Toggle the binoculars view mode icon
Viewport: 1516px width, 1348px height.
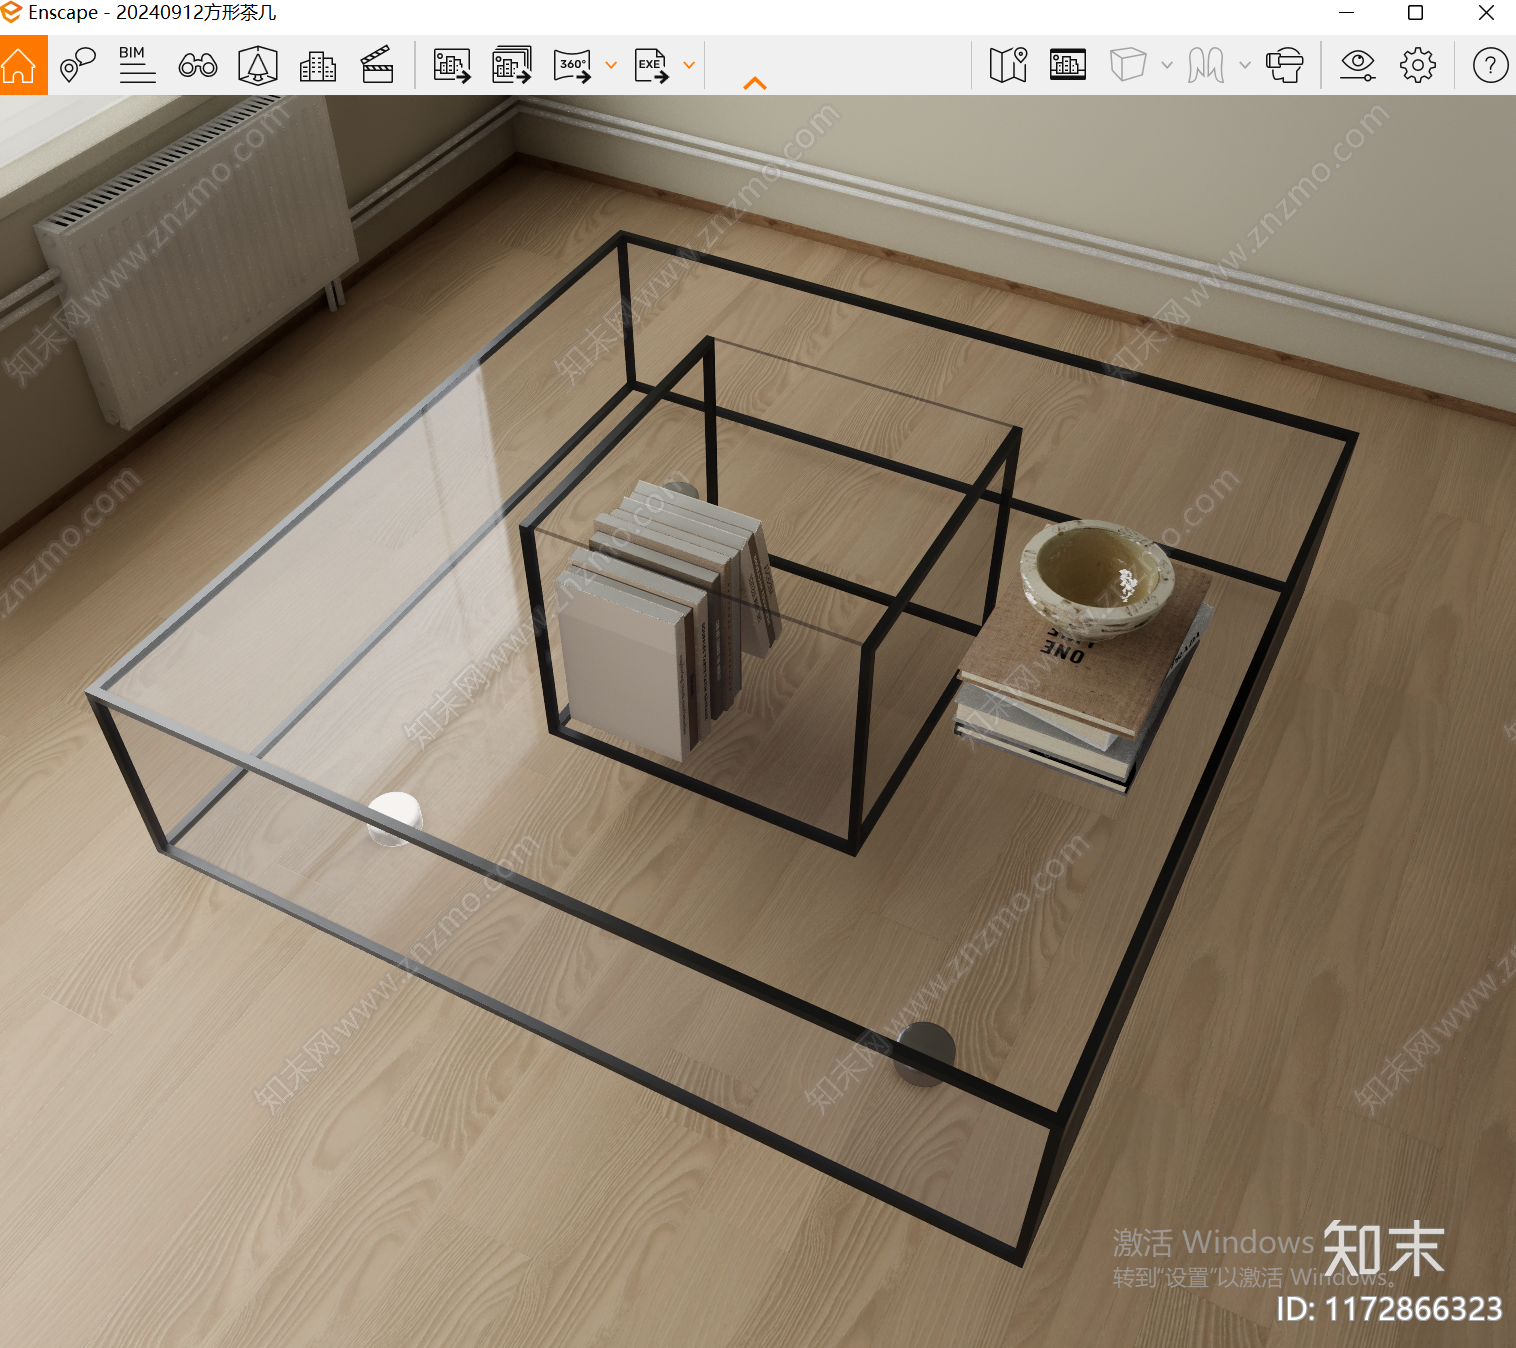(x=198, y=66)
